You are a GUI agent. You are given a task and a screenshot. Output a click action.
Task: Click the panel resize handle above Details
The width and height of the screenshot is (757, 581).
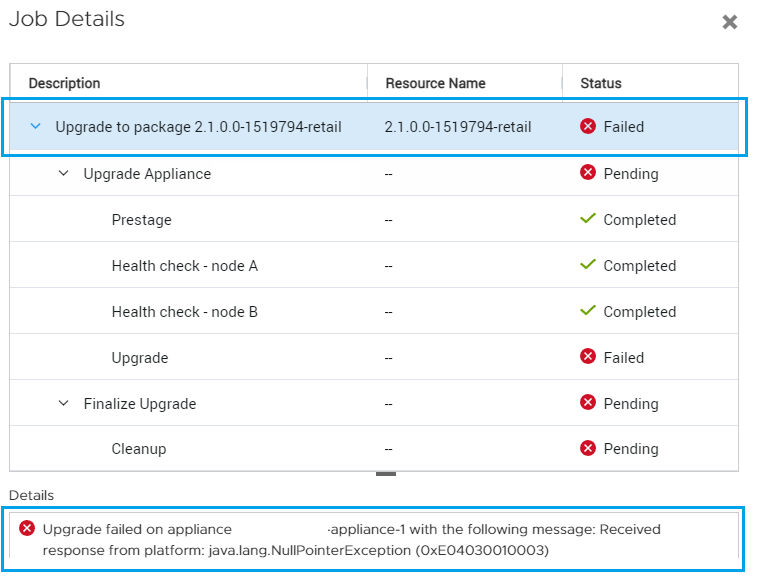386,474
